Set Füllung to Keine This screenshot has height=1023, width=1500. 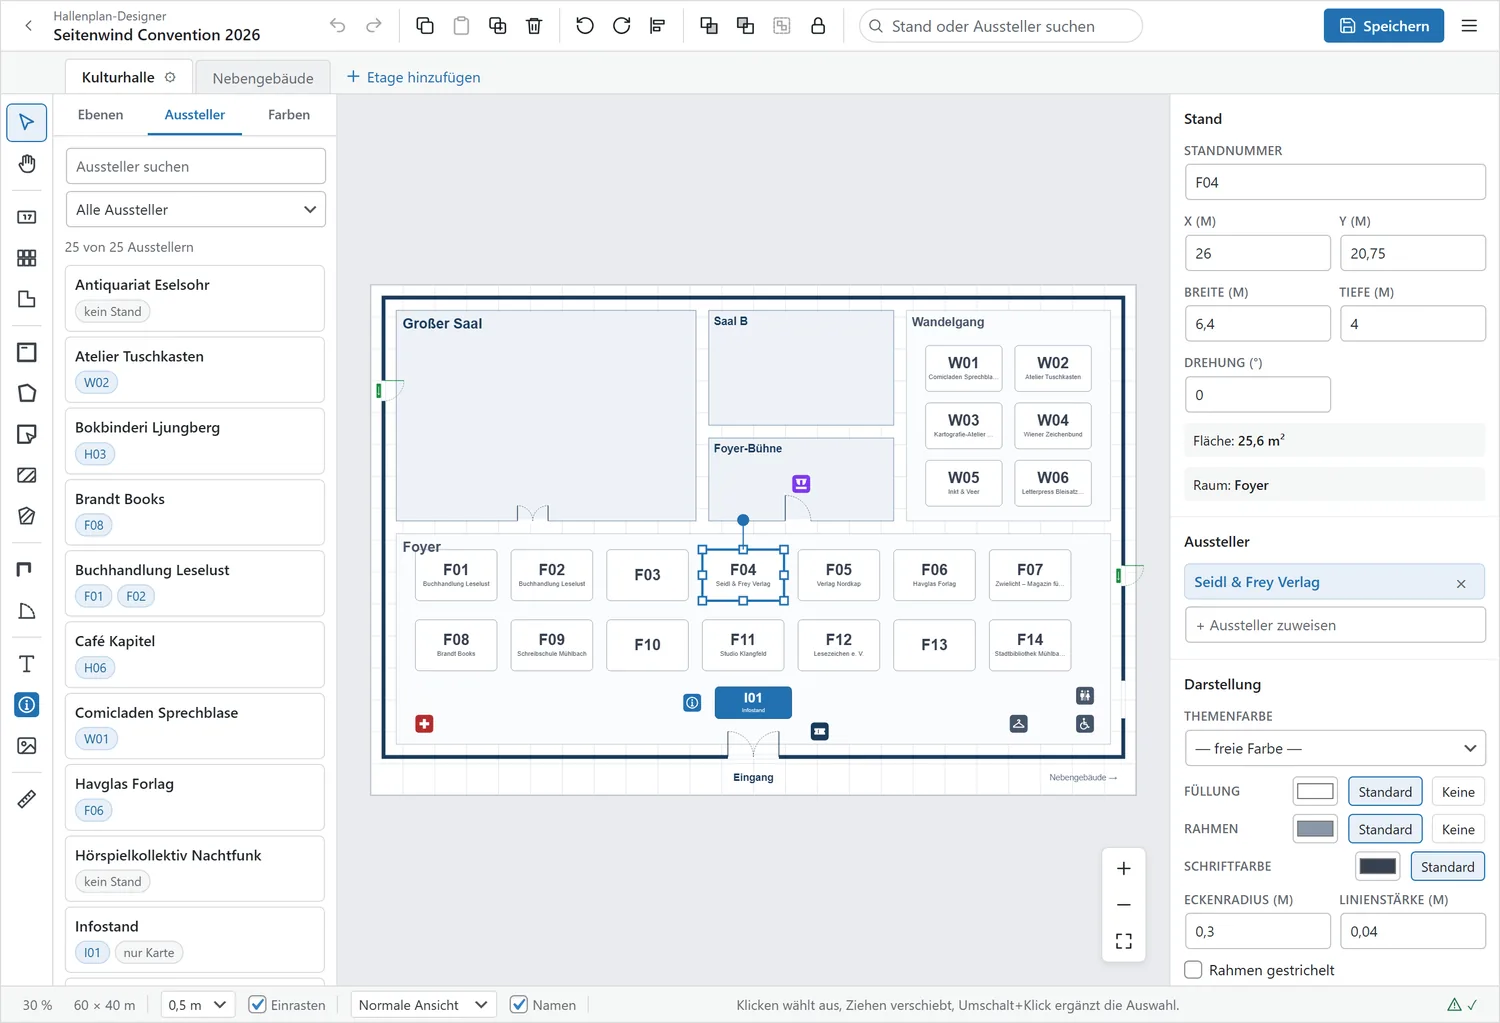1458,792
